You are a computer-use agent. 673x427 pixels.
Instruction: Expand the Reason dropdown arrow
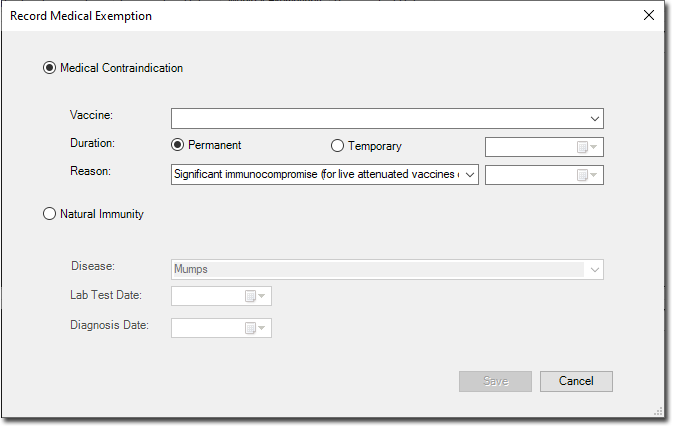click(470, 175)
